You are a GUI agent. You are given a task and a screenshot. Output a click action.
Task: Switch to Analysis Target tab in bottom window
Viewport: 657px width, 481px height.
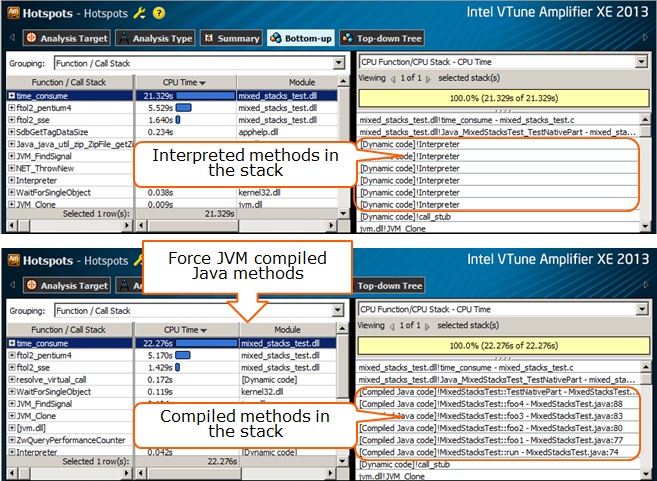point(67,286)
